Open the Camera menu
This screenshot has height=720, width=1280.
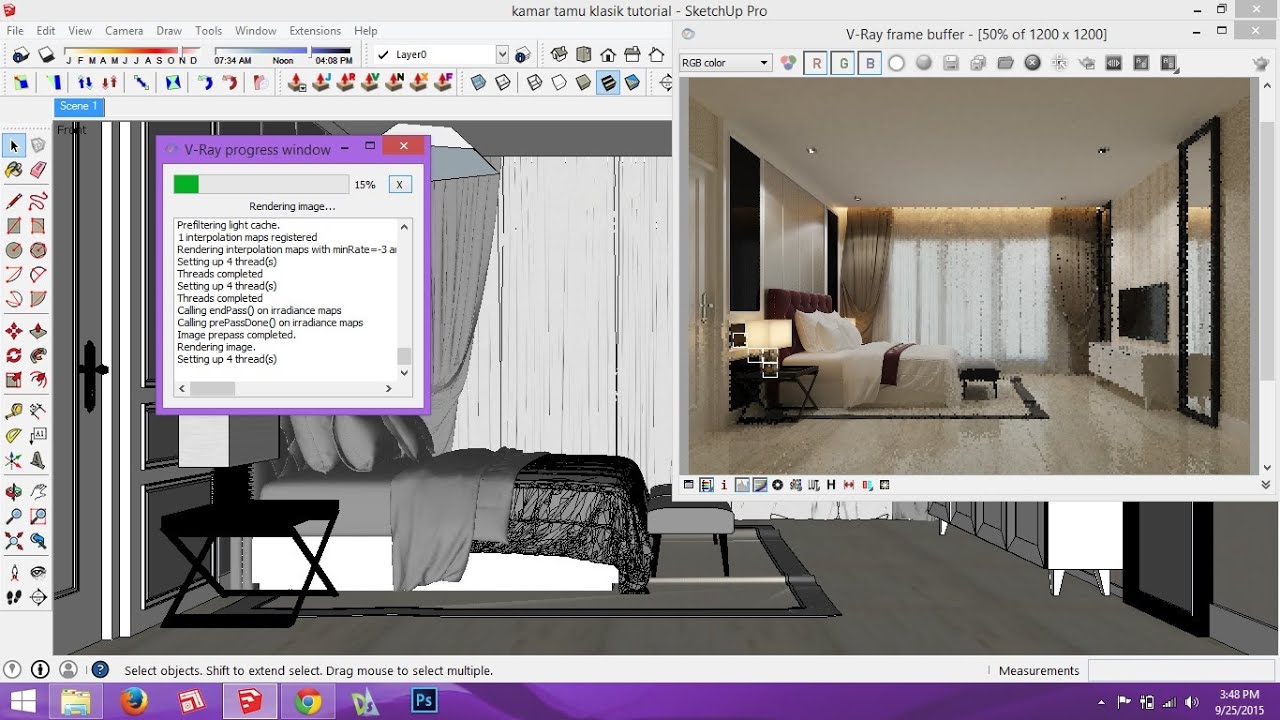[124, 31]
